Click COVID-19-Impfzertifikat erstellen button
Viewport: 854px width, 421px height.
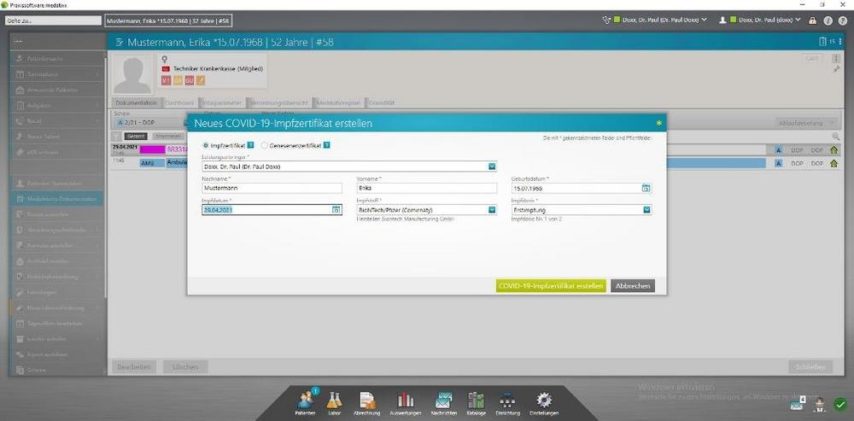(x=550, y=285)
